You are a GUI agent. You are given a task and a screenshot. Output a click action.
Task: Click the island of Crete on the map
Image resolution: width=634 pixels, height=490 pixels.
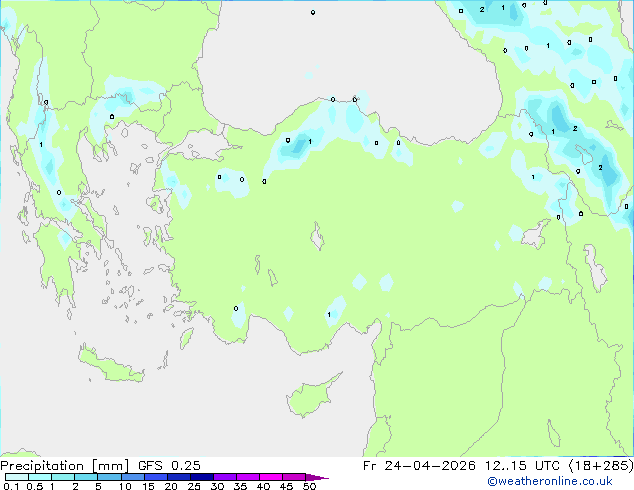[110, 365]
